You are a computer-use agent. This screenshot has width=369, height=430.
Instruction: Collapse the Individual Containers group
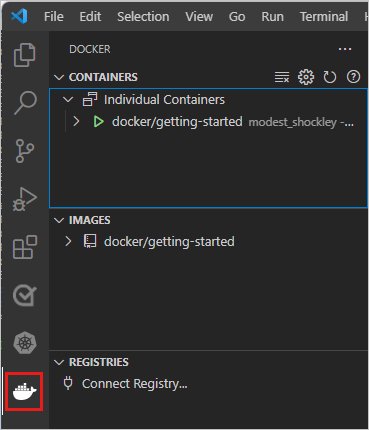tap(68, 99)
